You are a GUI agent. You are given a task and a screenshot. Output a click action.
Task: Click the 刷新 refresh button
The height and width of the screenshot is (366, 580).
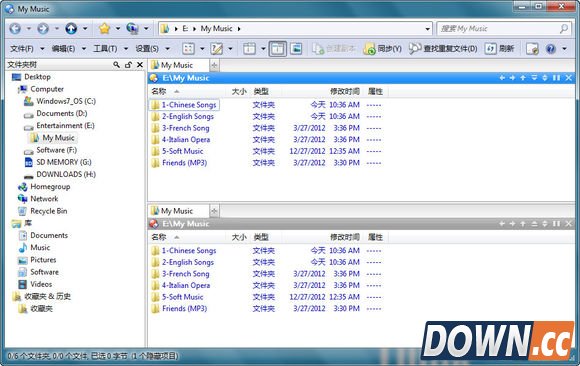click(500, 48)
